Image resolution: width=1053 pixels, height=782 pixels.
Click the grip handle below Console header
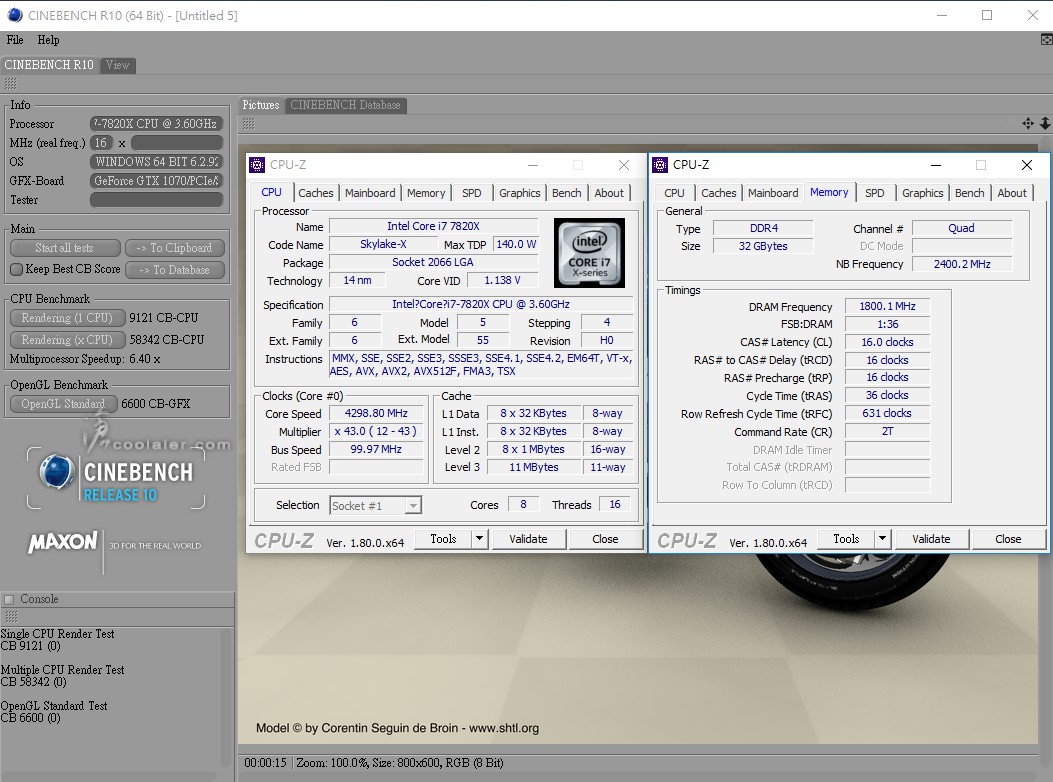(x=10, y=616)
